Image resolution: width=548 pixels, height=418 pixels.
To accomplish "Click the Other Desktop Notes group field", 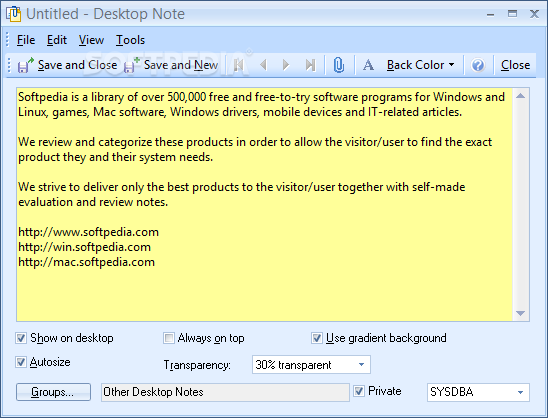I will (225, 392).
